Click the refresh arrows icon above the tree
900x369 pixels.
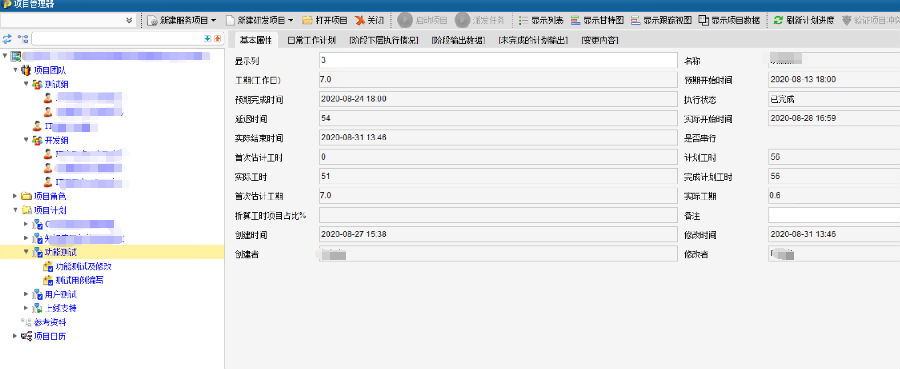pos(7,39)
